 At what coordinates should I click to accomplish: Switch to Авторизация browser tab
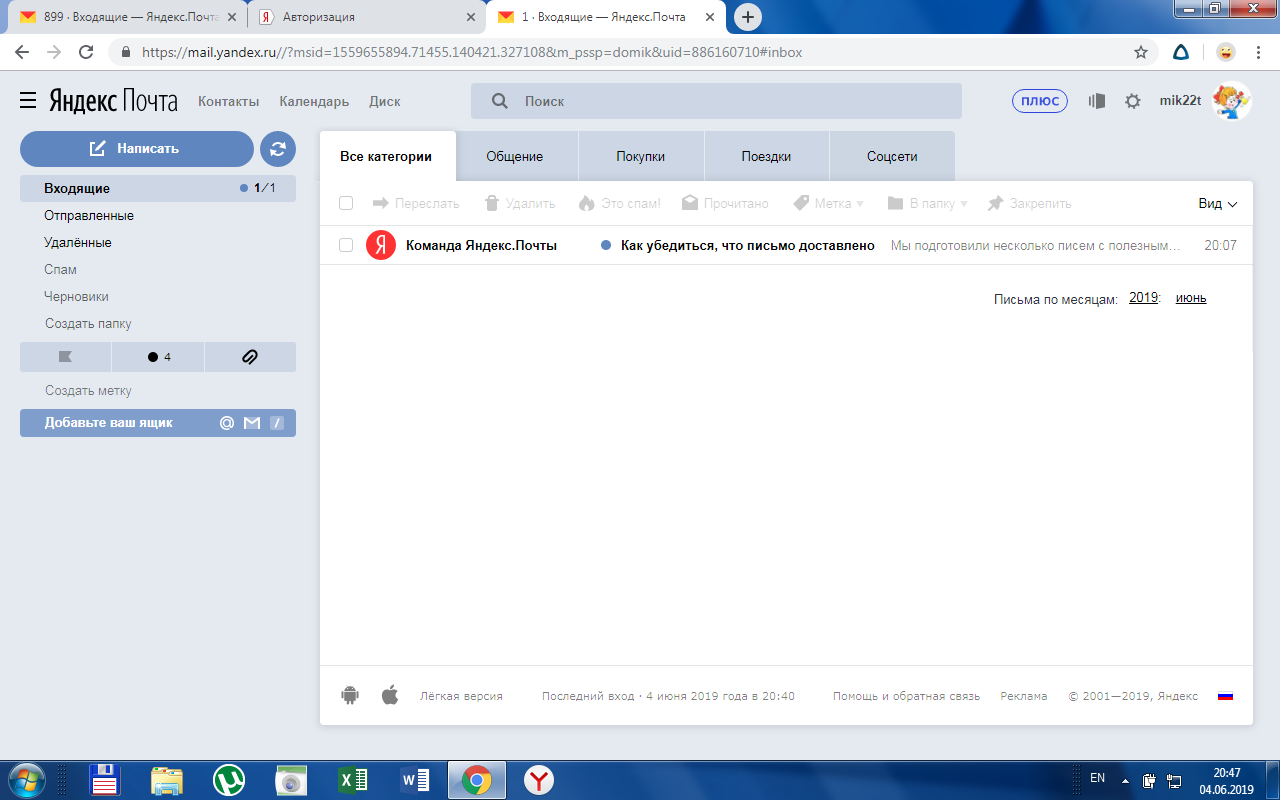coord(367,17)
